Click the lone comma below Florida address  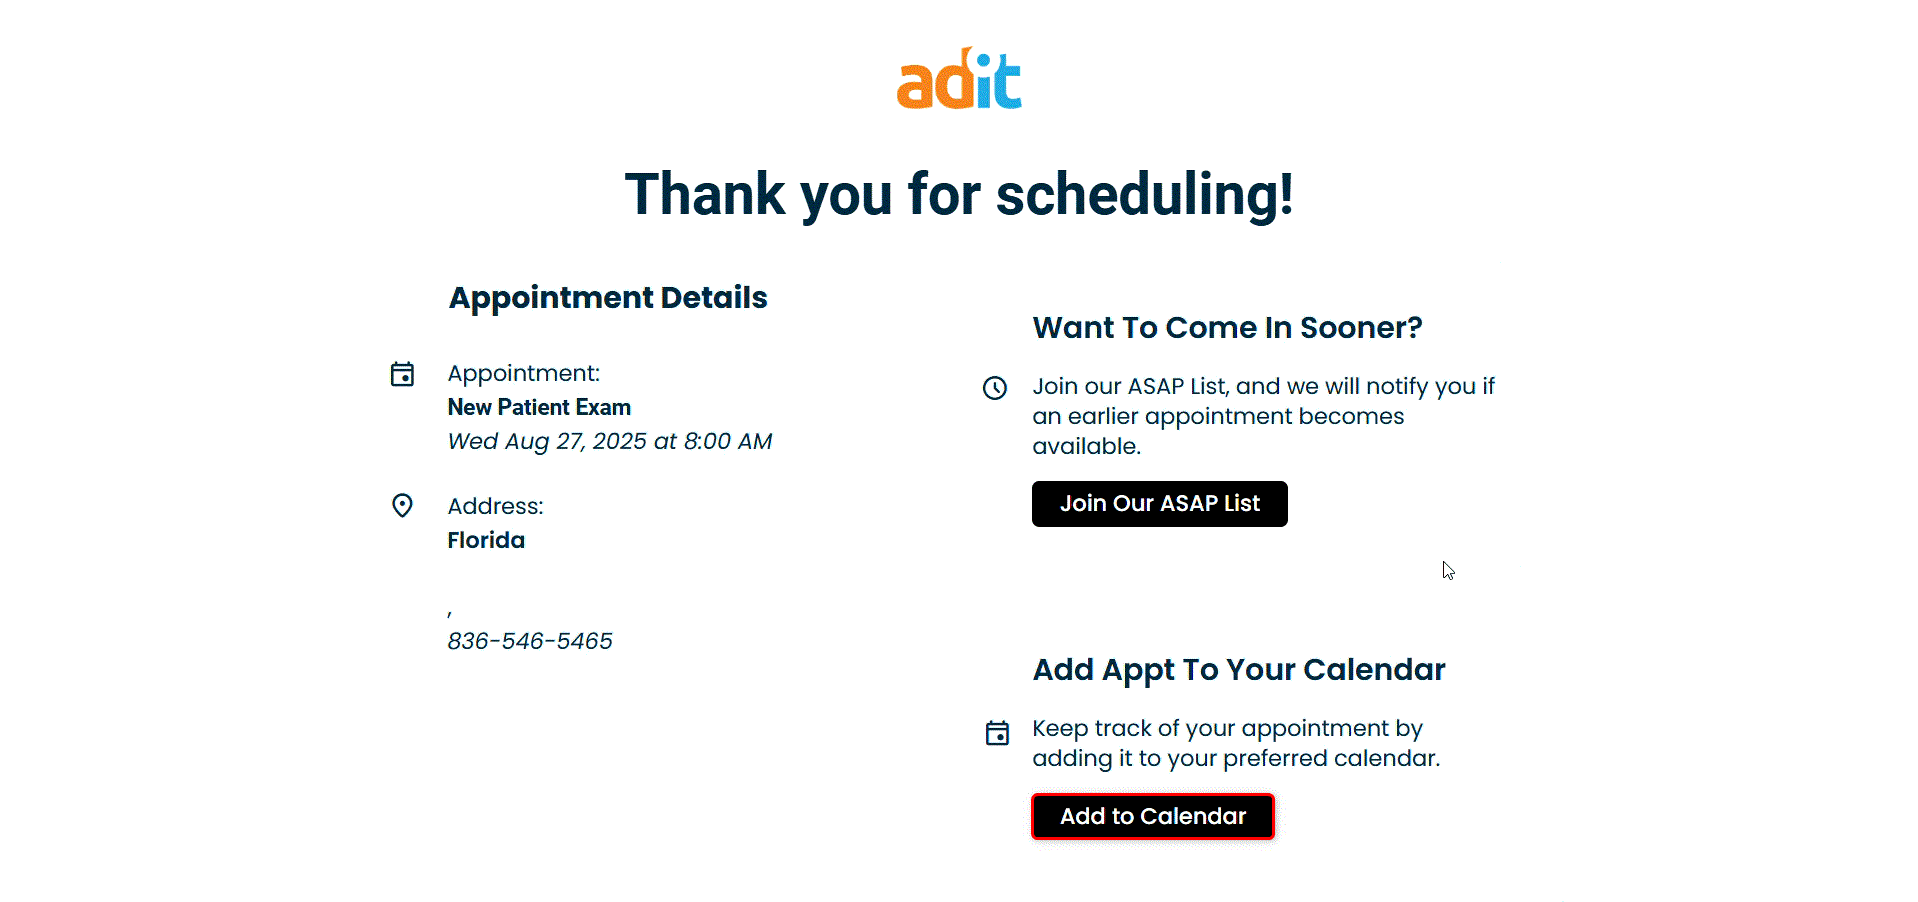[x=450, y=612]
